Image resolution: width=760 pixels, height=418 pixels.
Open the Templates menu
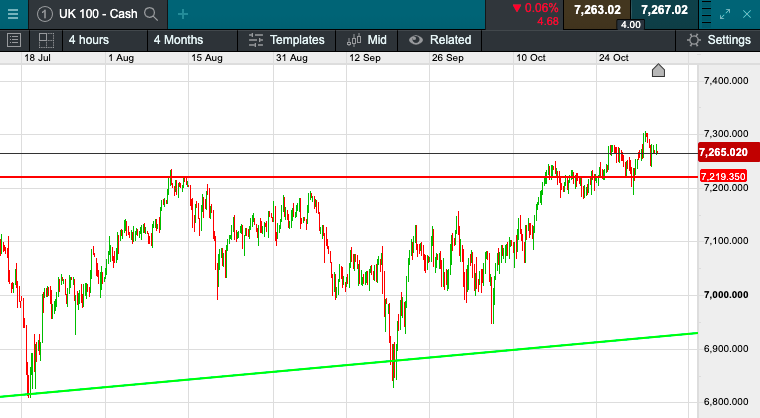click(x=286, y=40)
